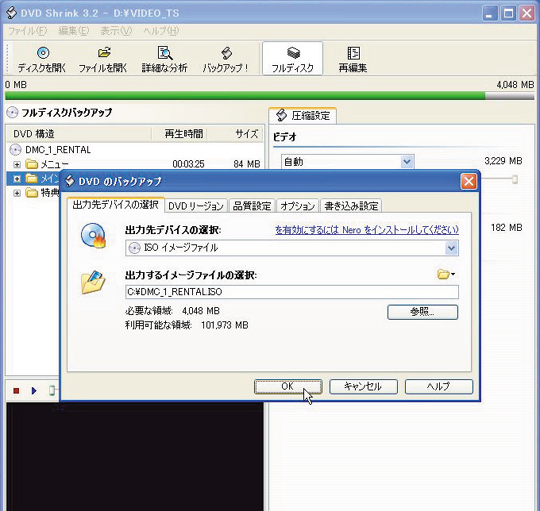Switch to the 書き込み設定 tab
This screenshot has width=540, height=511.
pos(351,206)
